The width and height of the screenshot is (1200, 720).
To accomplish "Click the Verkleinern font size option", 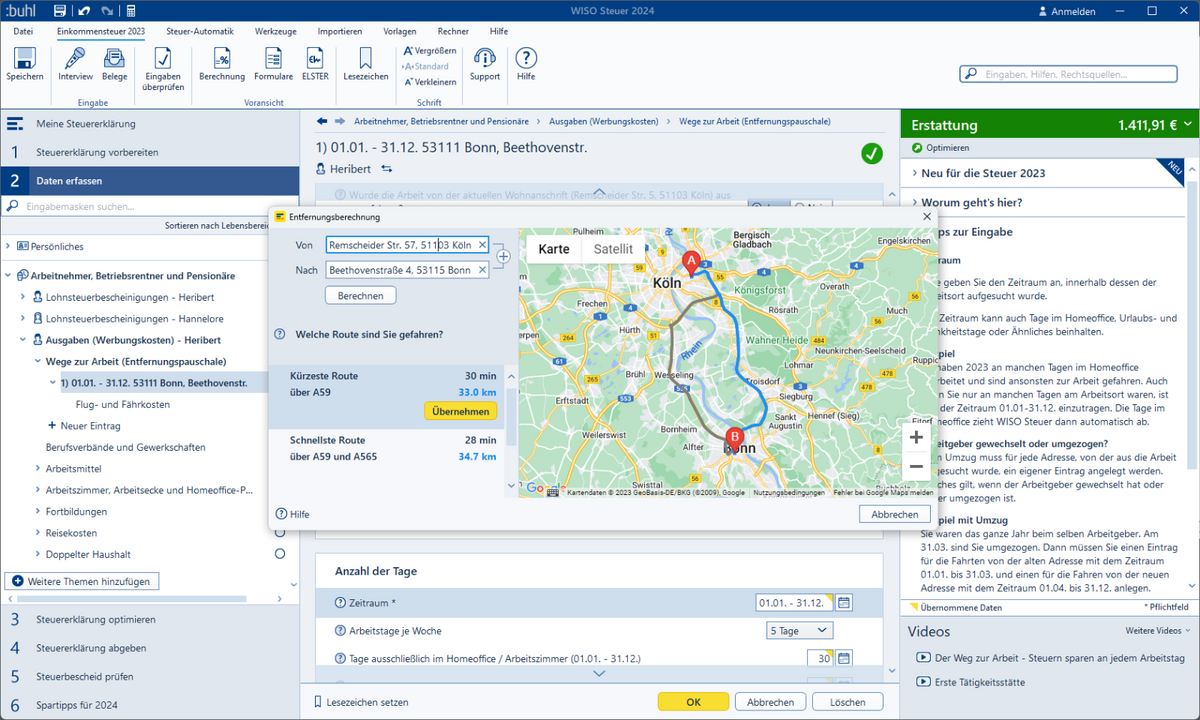I will (x=430, y=82).
